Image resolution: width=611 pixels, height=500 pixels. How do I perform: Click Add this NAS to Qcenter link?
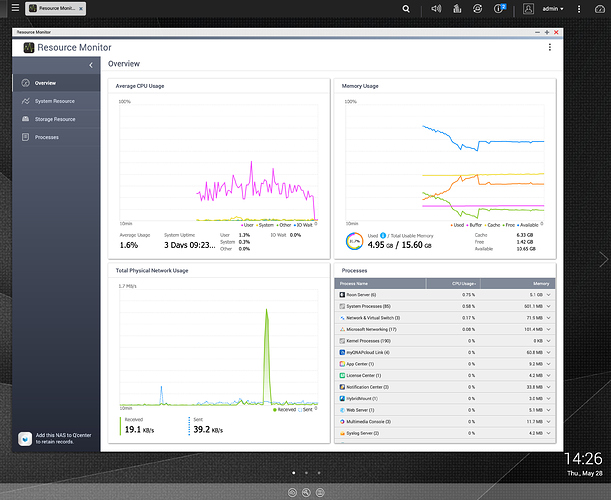click(64, 438)
